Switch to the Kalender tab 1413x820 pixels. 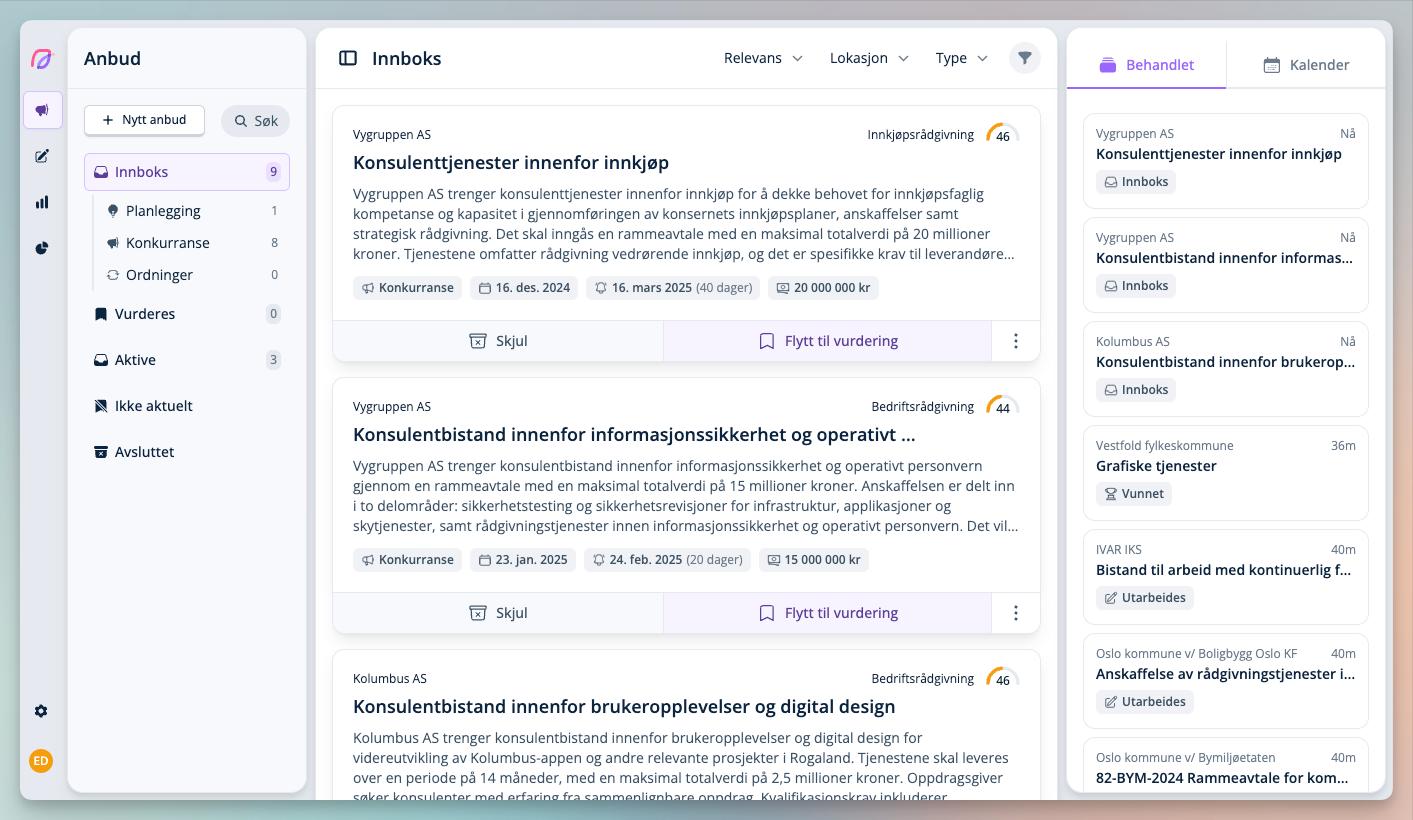(x=1306, y=65)
